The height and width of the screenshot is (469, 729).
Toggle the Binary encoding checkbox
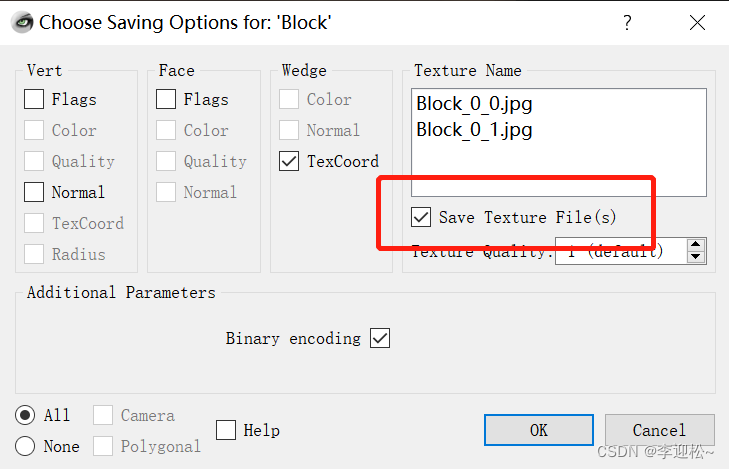click(380, 338)
